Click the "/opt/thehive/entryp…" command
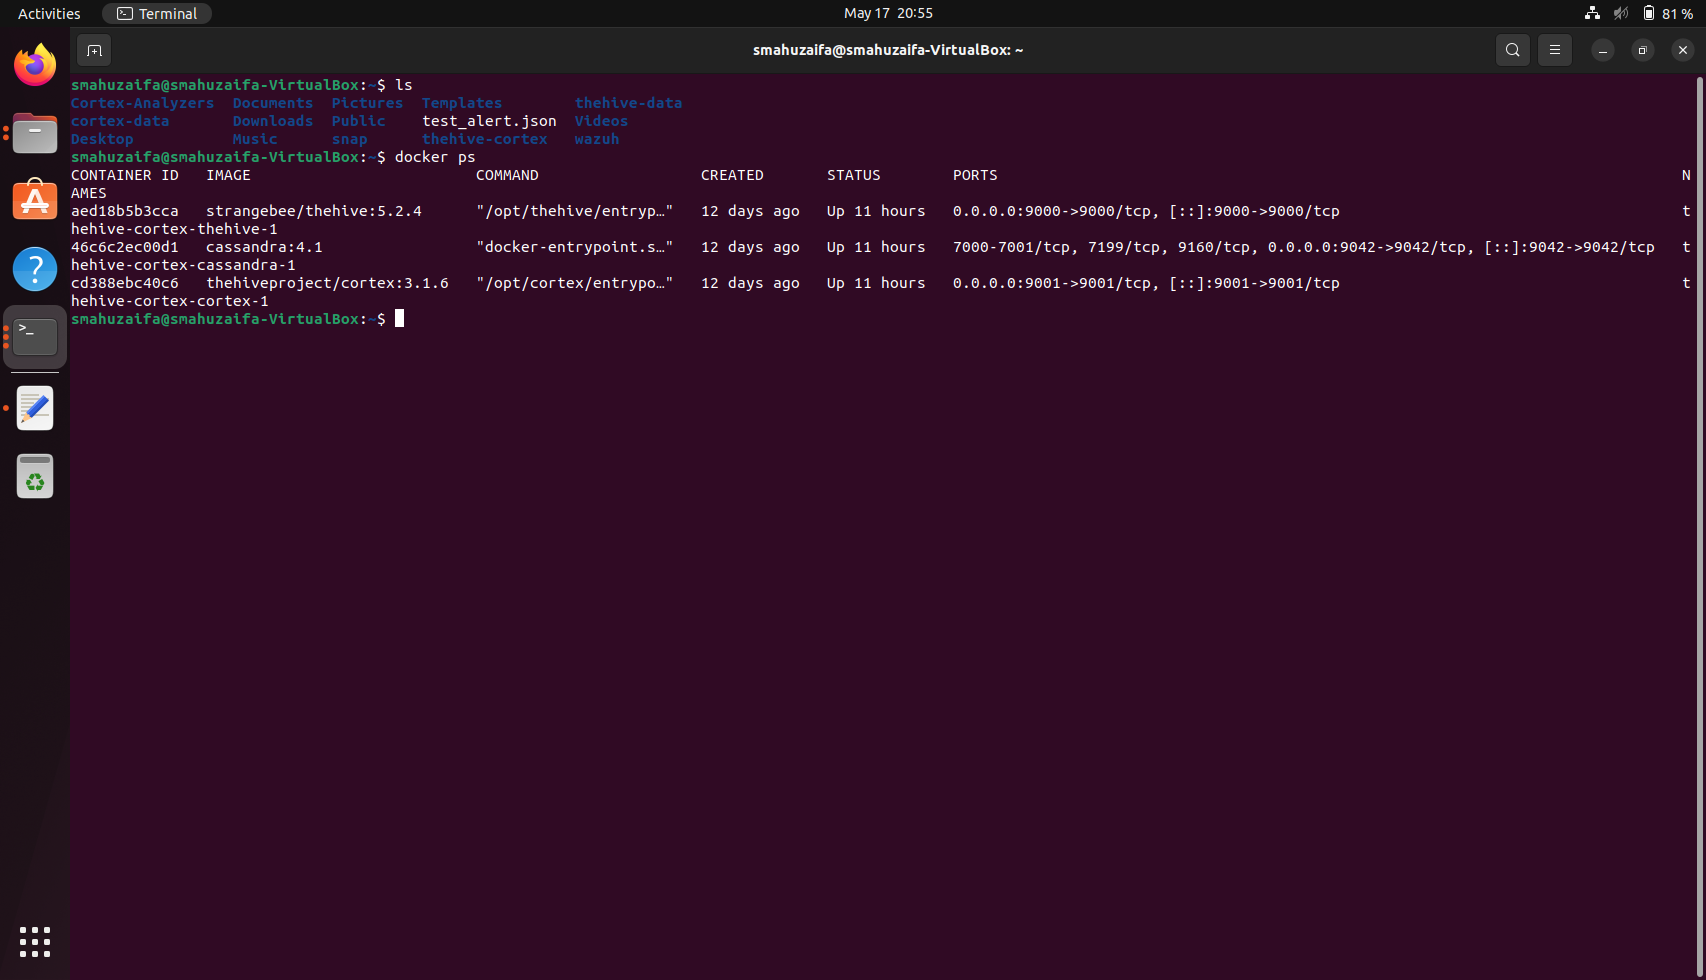1706x980 pixels. click(x=575, y=211)
